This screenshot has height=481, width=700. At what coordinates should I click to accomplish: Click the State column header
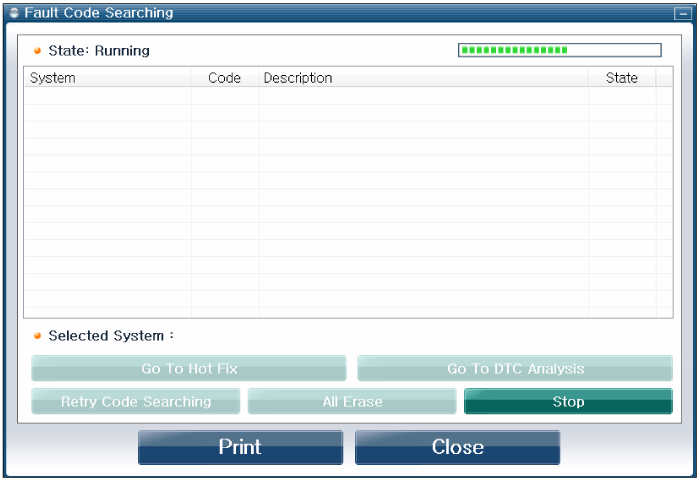click(x=622, y=78)
